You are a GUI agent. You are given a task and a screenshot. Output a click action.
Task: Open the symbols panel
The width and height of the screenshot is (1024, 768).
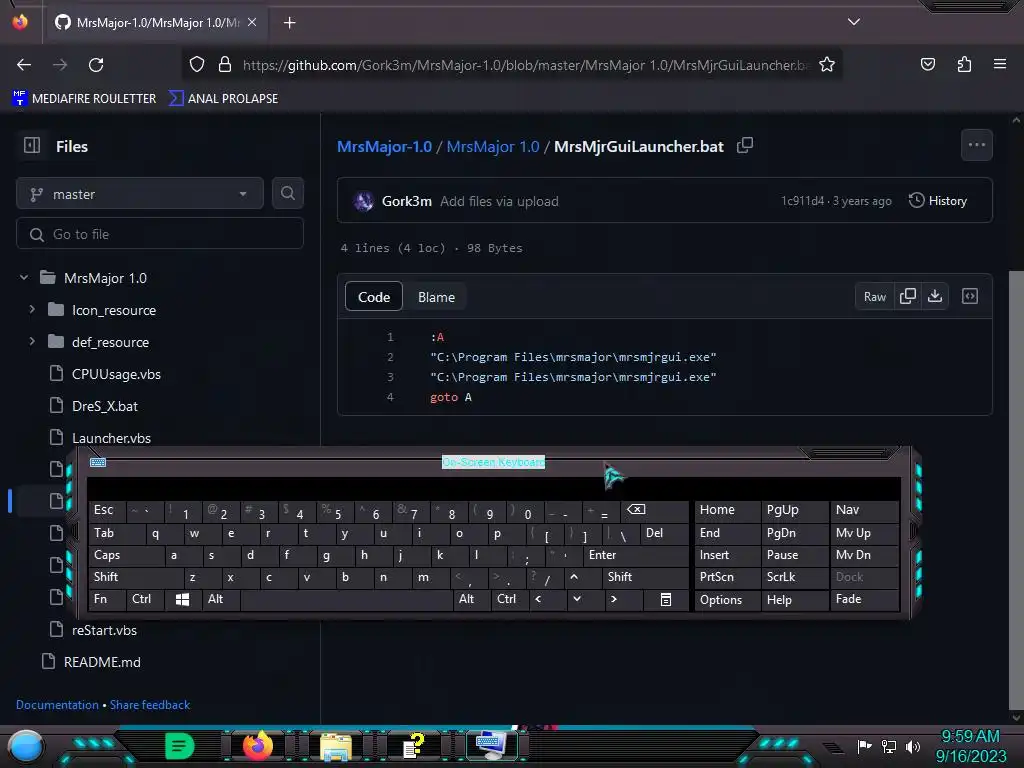[970, 296]
